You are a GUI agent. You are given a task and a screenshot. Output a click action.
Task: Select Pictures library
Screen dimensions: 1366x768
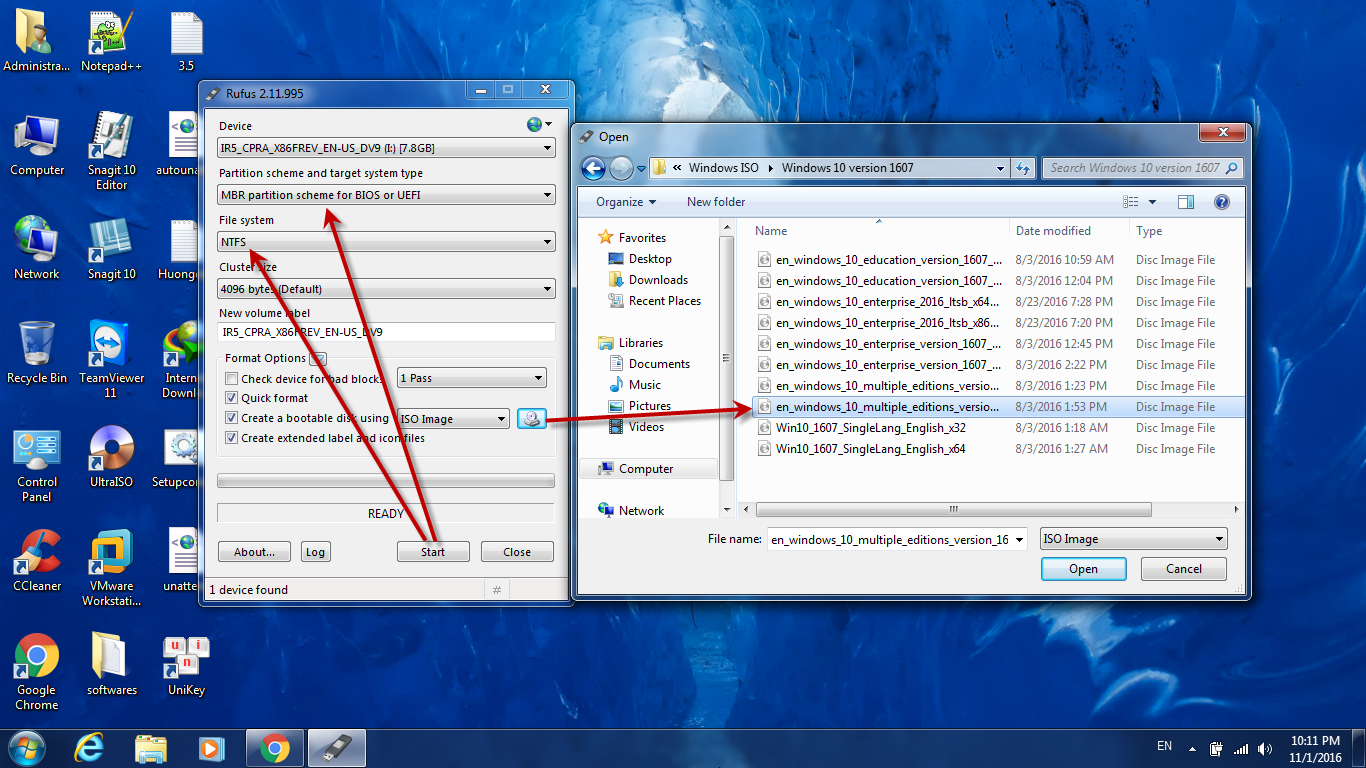point(650,406)
